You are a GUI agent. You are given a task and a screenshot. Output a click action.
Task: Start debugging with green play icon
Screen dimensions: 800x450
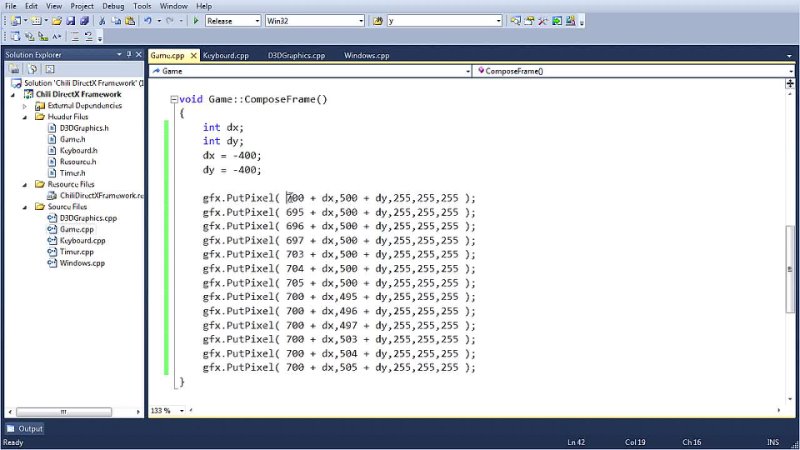click(x=196, y=21)
